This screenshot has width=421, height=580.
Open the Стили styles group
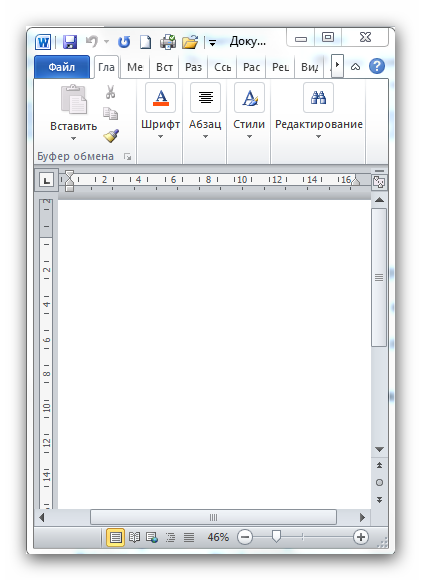point(249,111)
